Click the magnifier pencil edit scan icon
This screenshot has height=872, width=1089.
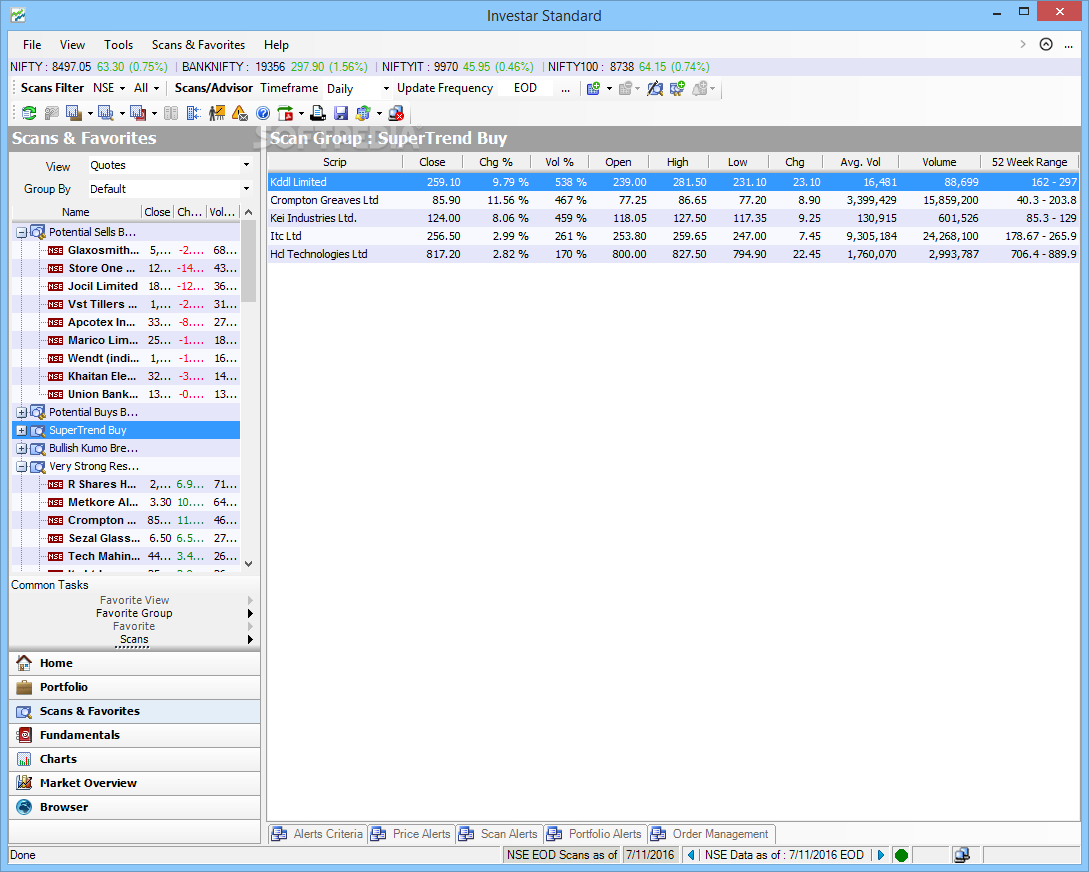[x=655, y=88]
